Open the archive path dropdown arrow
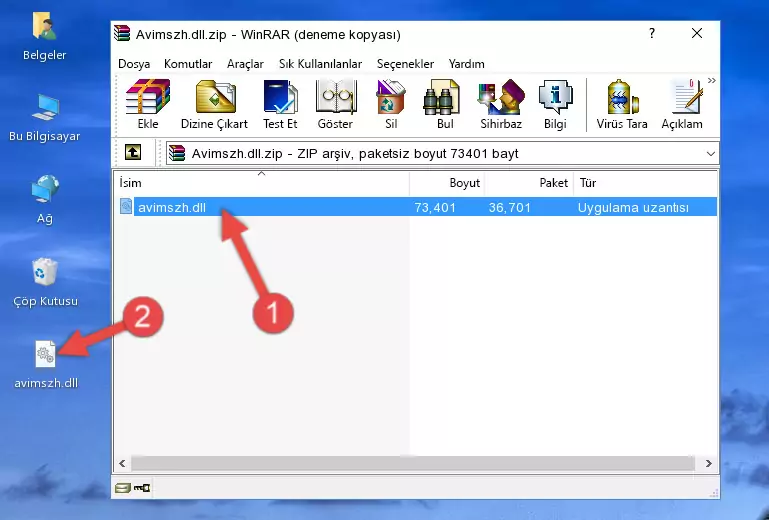This screenshot has height=520, width=769. click(710, 154)
